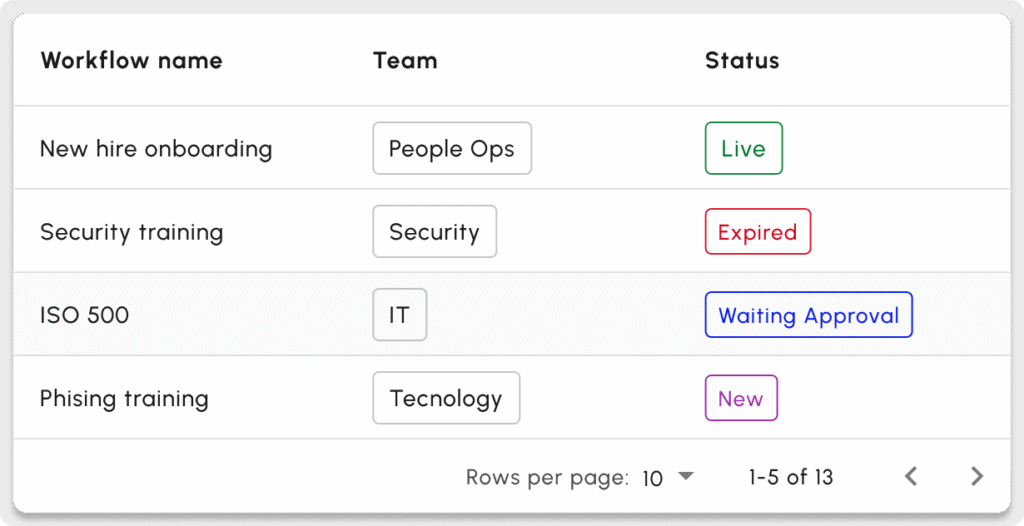Click the green Live status badge
The image size is (1024, 526).
[x=743, y=149]
